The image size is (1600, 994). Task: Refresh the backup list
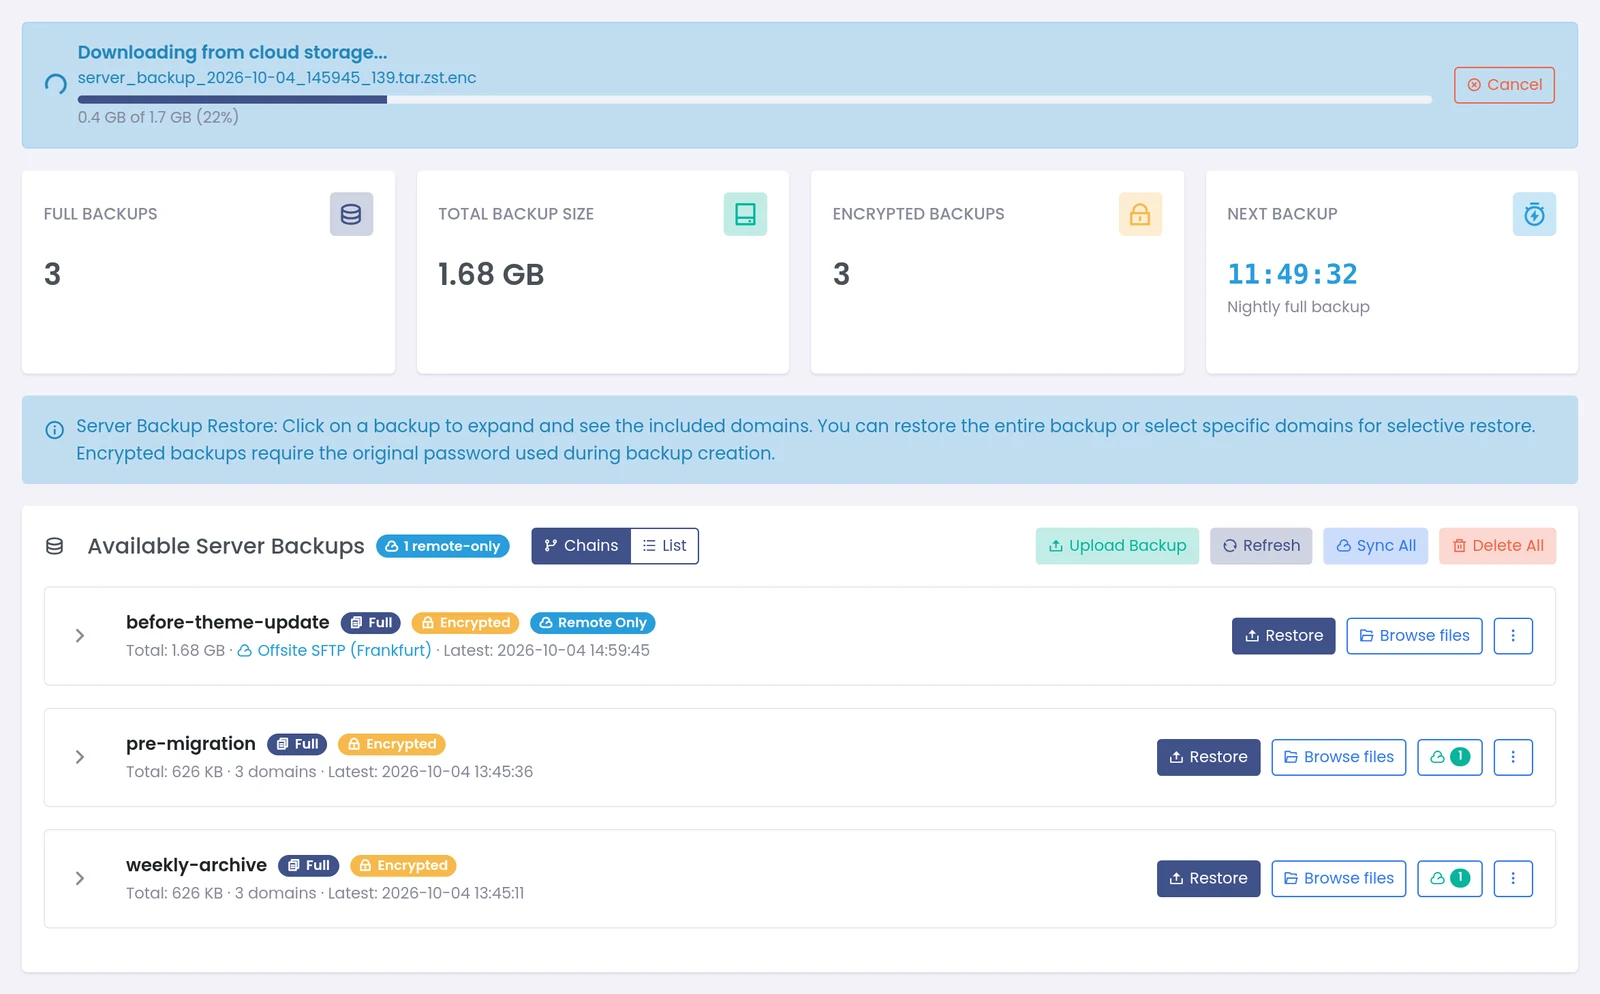point(1261,546)
